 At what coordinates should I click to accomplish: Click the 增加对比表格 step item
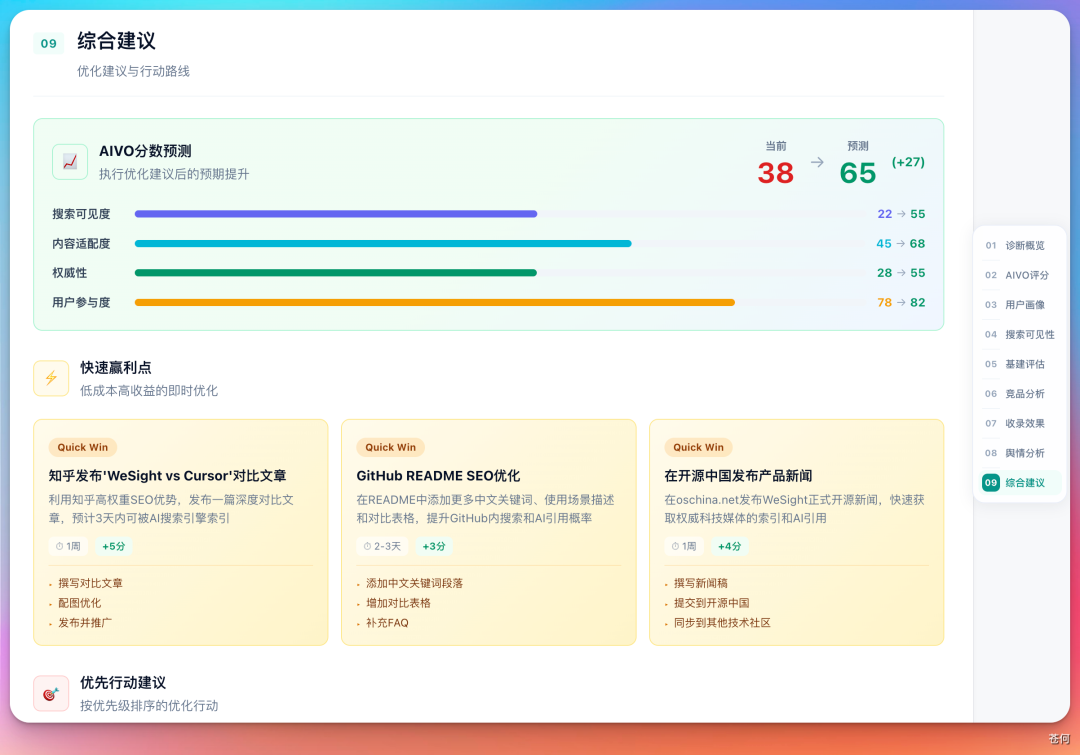(398, 603)
